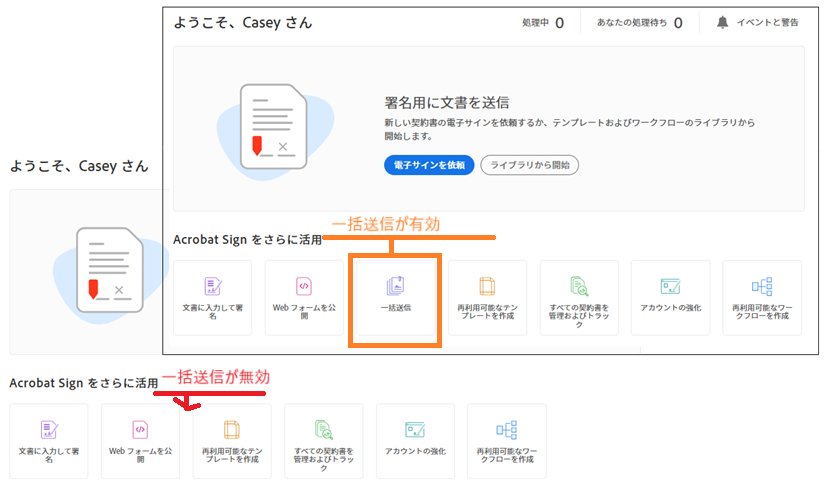Screen dimensions: 829x486
Task: Click Web フォームを公開 label in lower row
Action: pyautogui.click(x=140, y=455)
